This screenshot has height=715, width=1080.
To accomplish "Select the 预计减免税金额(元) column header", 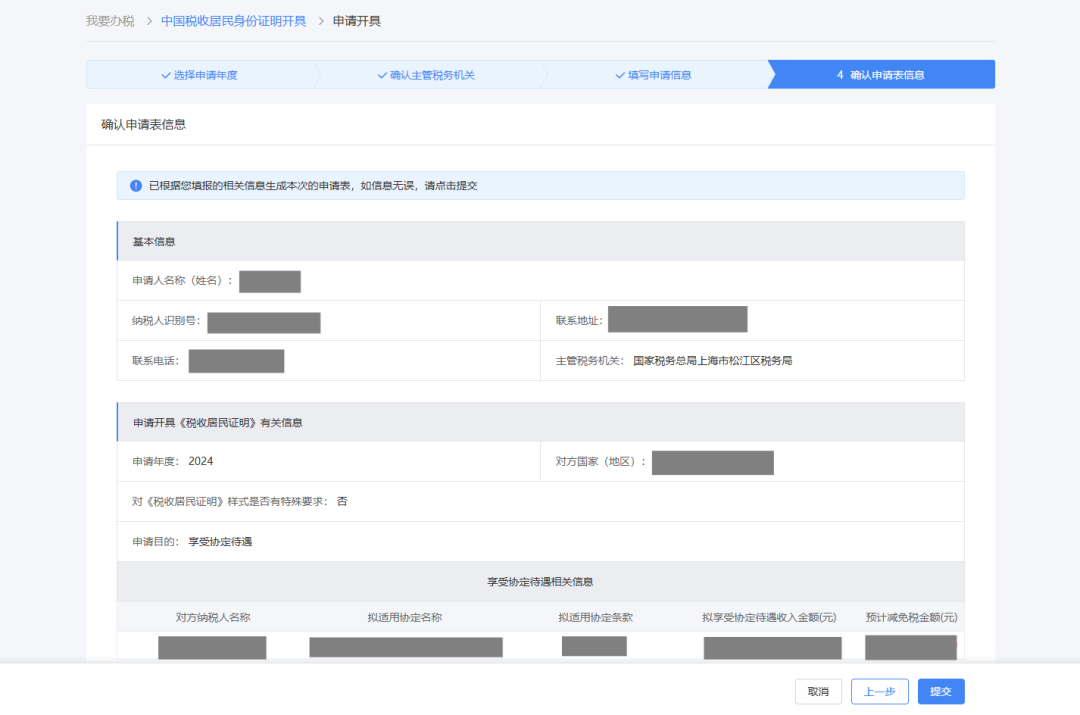I will pos(911,618).
